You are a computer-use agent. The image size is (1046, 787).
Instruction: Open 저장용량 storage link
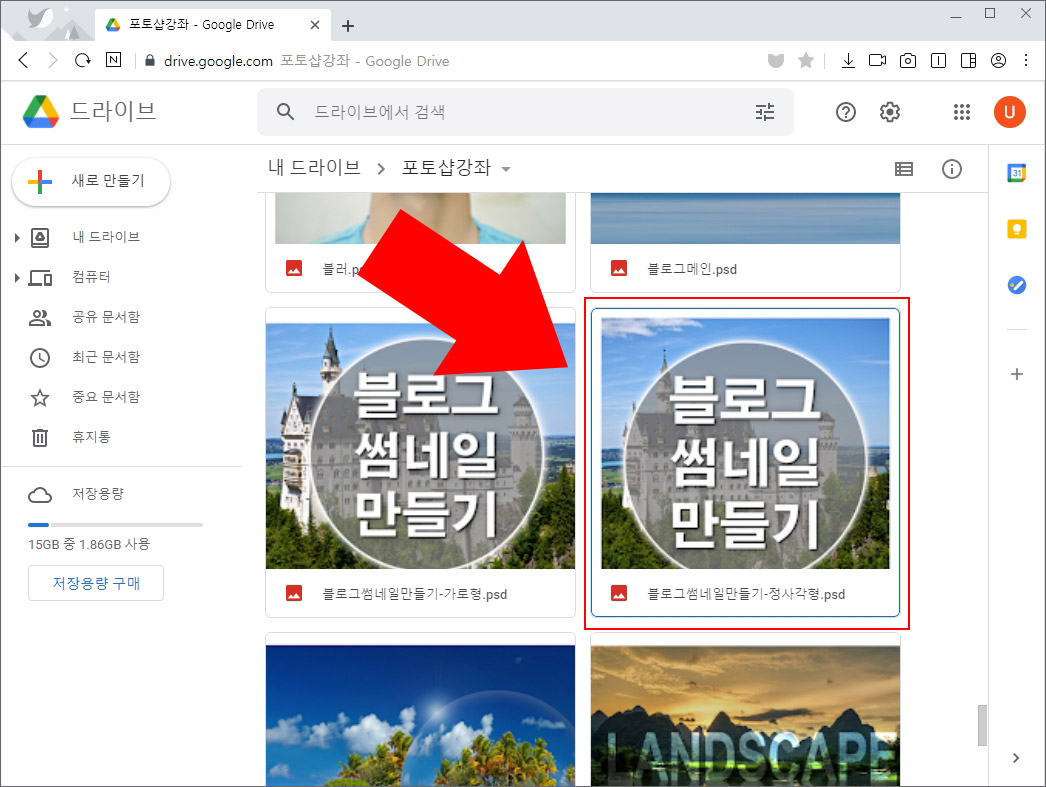tap(97, 494)
